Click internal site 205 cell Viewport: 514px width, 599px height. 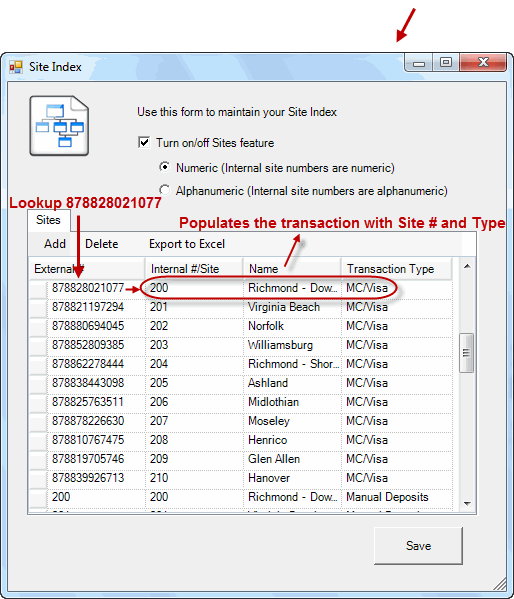(194, 385)
